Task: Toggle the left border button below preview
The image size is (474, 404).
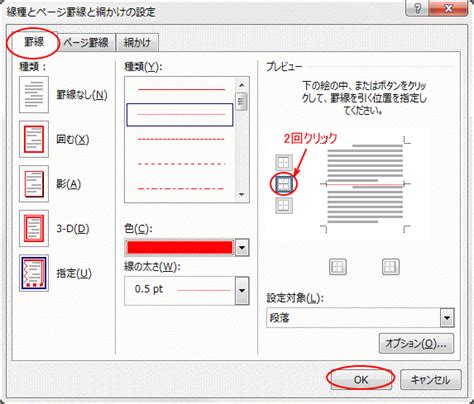Action: click(338, 267)
